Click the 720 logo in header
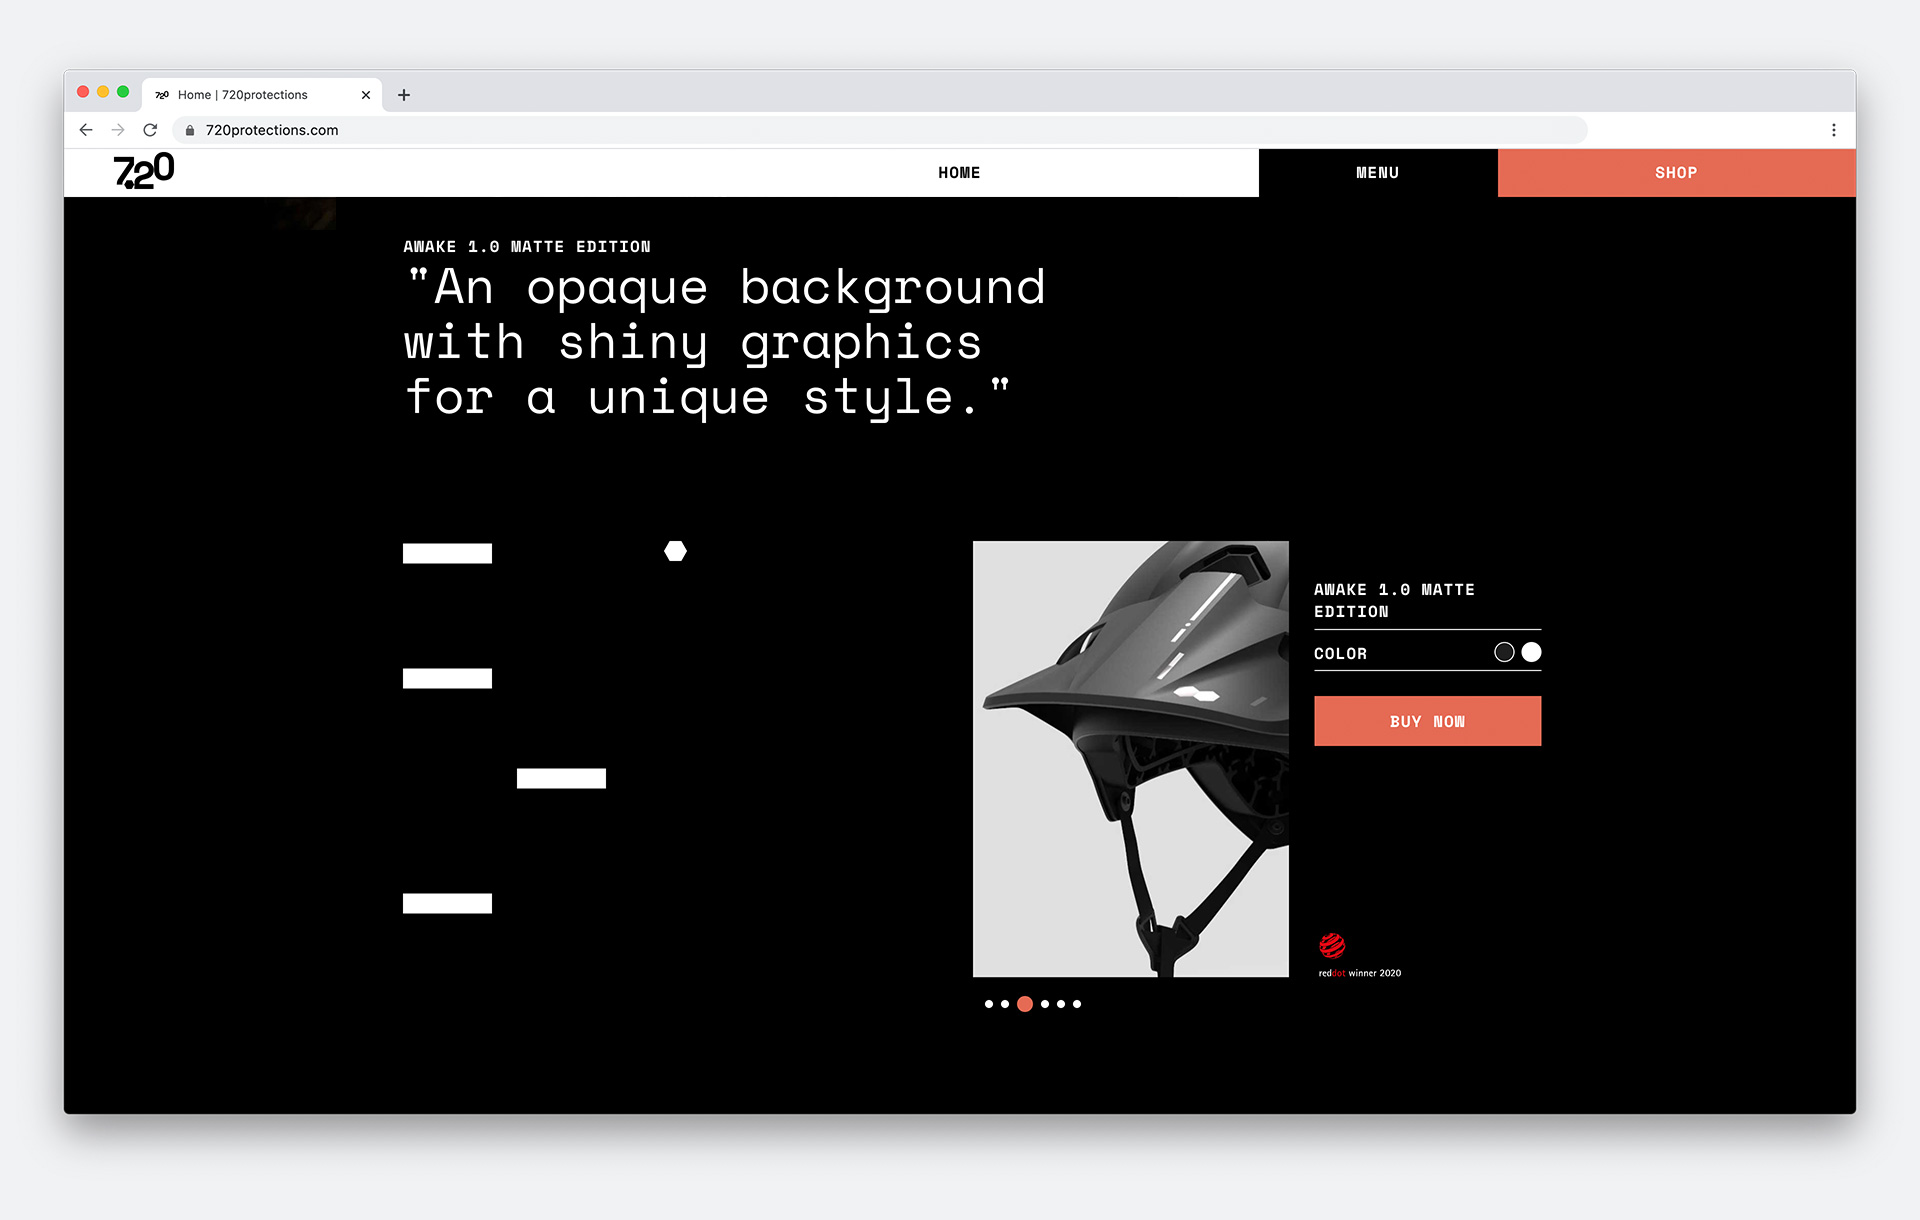This screenshot has height=1220, width=1920. [x=144, y=171]
